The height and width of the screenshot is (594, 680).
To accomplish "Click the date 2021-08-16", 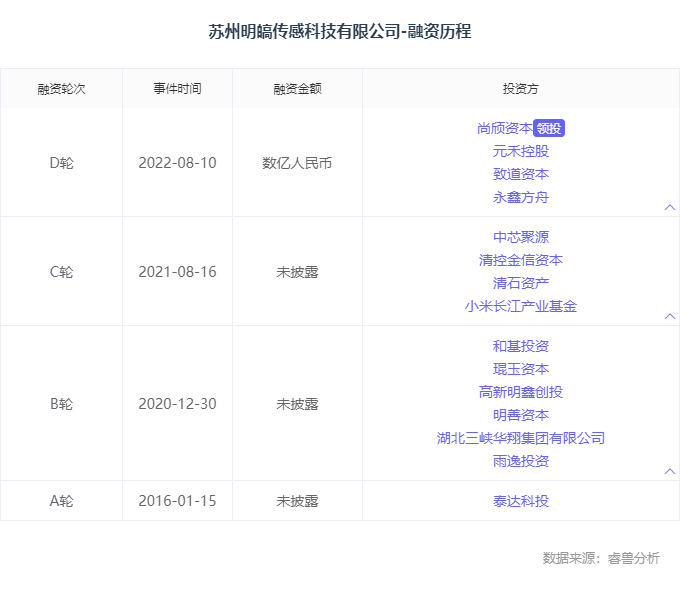I will (177, 272).
